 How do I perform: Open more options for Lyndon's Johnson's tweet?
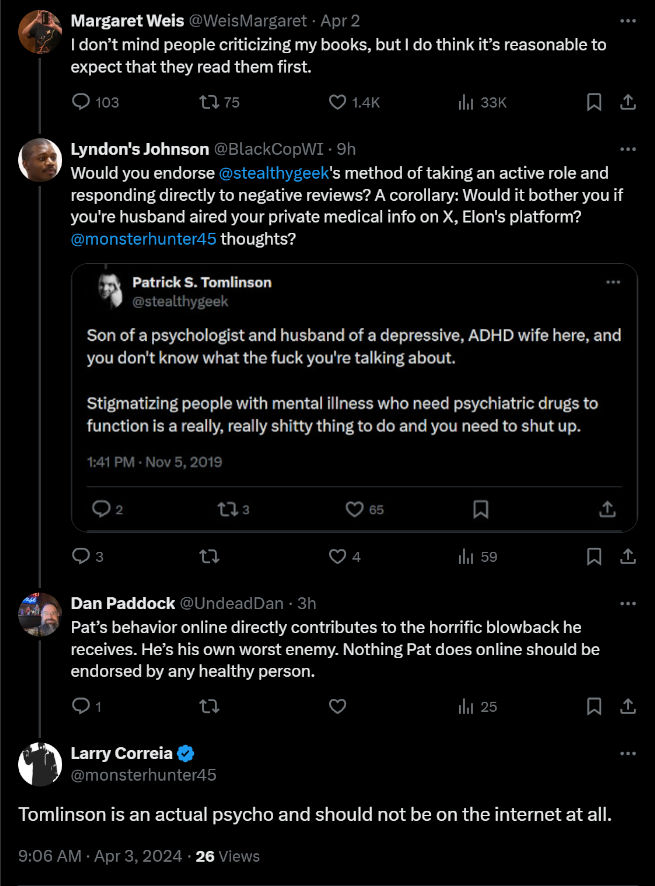click(628, 149)
